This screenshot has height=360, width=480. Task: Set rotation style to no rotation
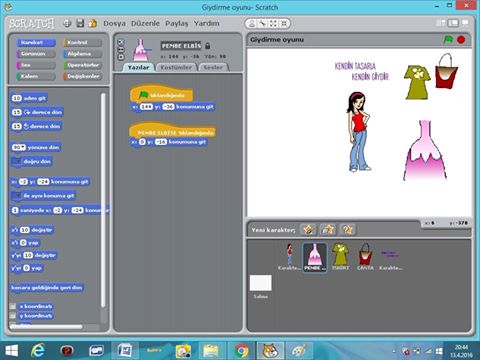[121, 57]
